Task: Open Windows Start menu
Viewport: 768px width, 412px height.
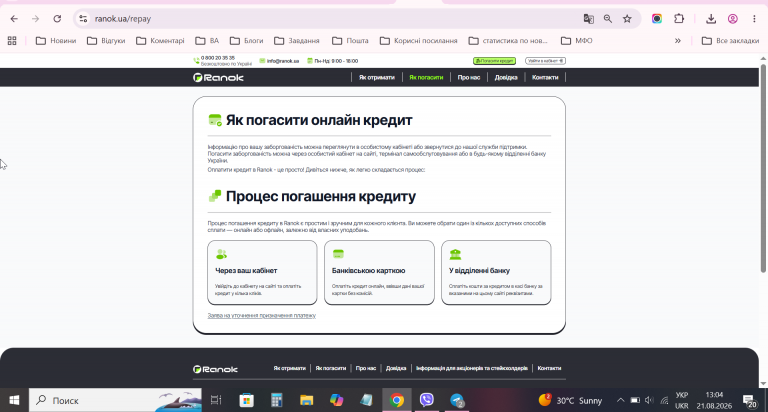Action: click(14, 400)
